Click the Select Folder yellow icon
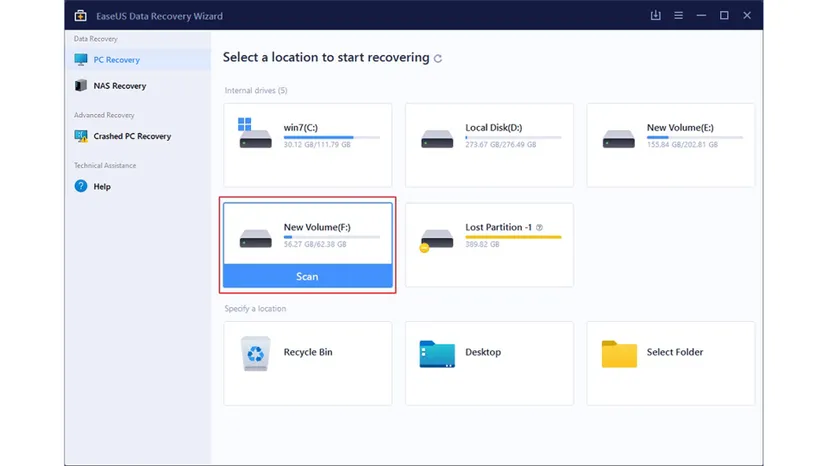Screen dimensions: 828x466 pos(619,353)
